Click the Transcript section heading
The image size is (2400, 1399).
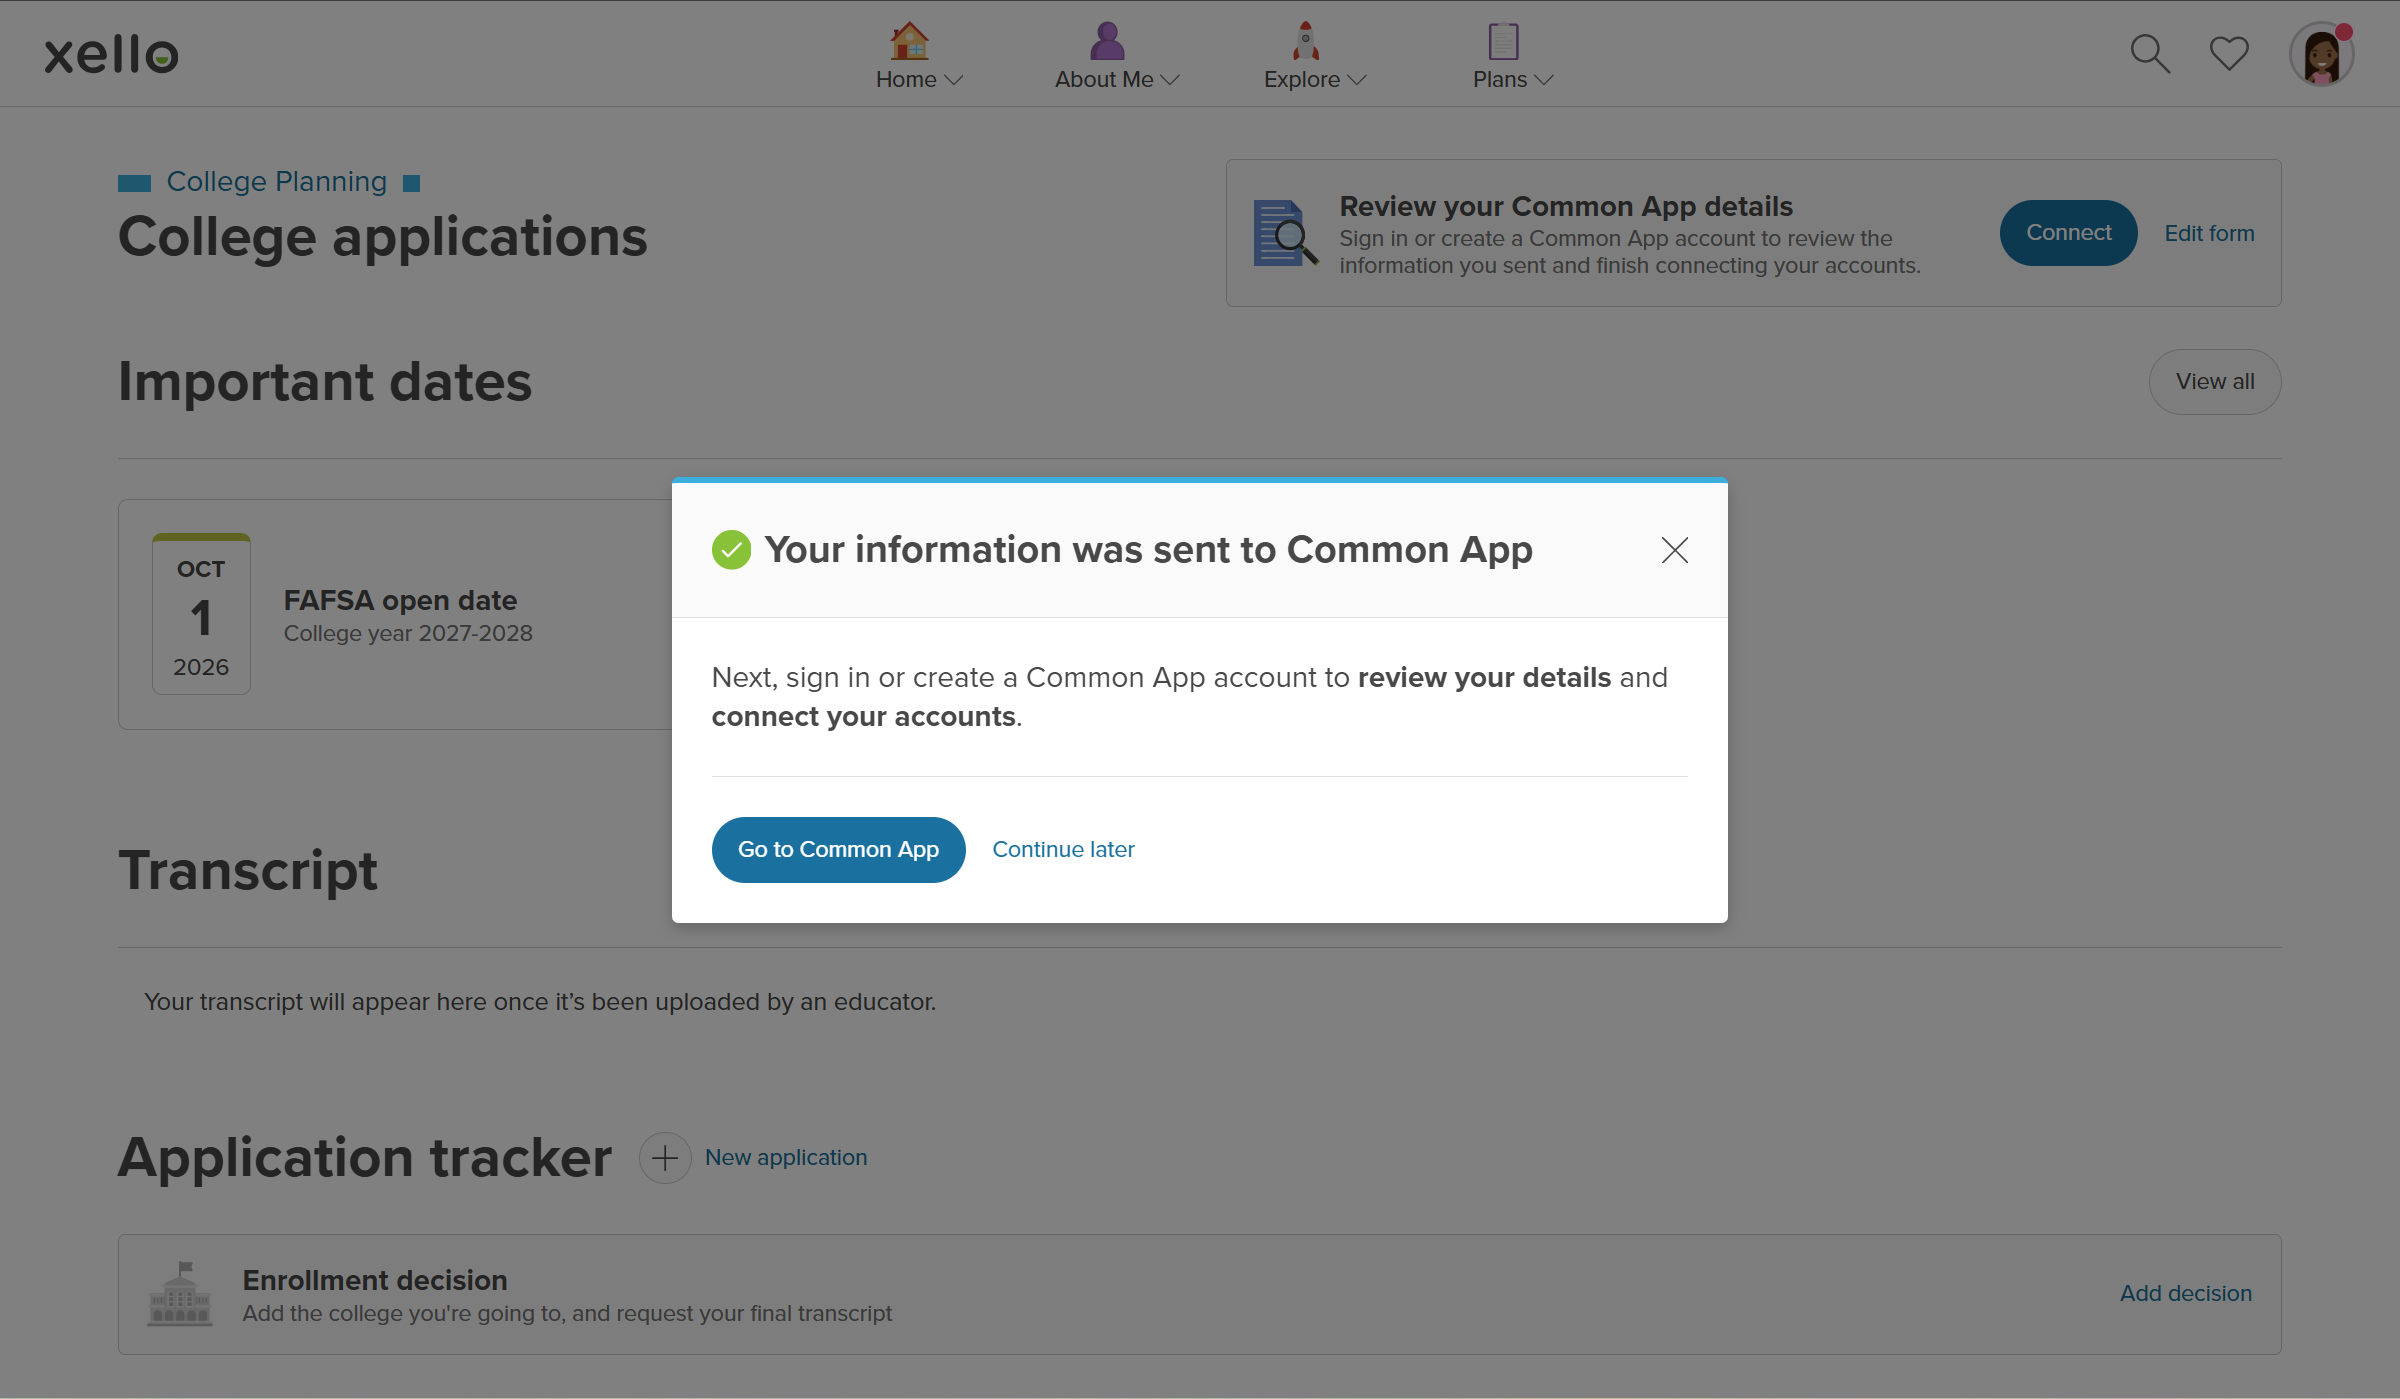click(x=248, y=871)
